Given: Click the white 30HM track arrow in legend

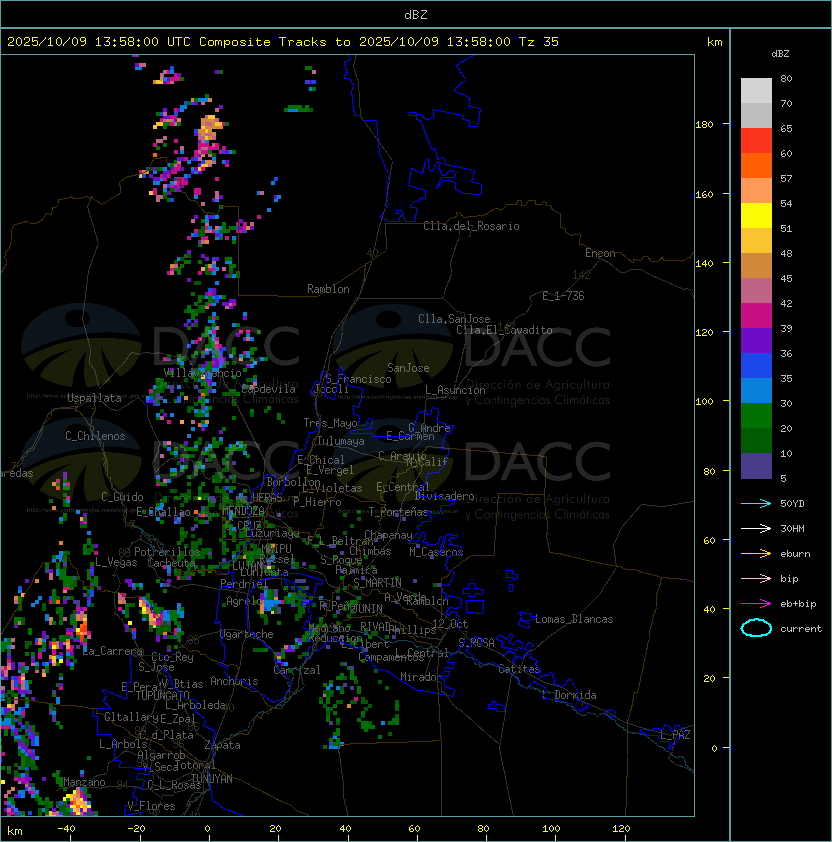Looking at the screenshot, I should (x=756, y=528).
